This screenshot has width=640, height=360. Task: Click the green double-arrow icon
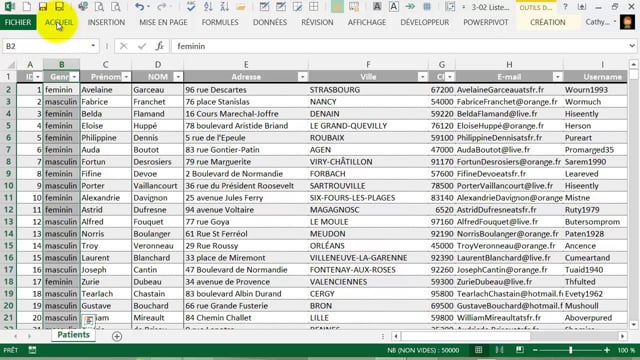coord(410,7)
